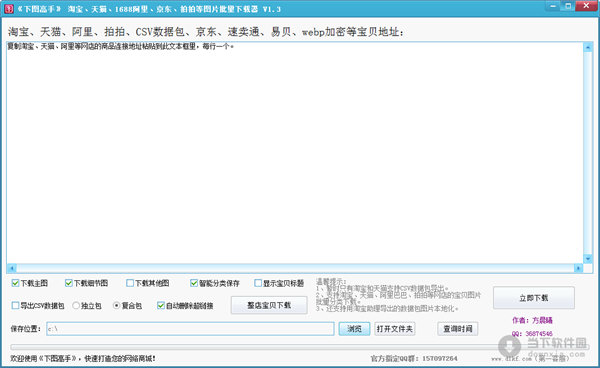The image size is (600, 368).
Task: Maximize the 下图高手 window
Action: [568, 6]
